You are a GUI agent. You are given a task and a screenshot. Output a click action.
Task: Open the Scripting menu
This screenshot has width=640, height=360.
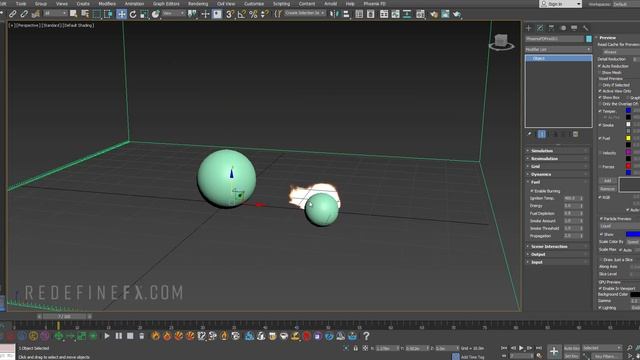tap(281, 4)
